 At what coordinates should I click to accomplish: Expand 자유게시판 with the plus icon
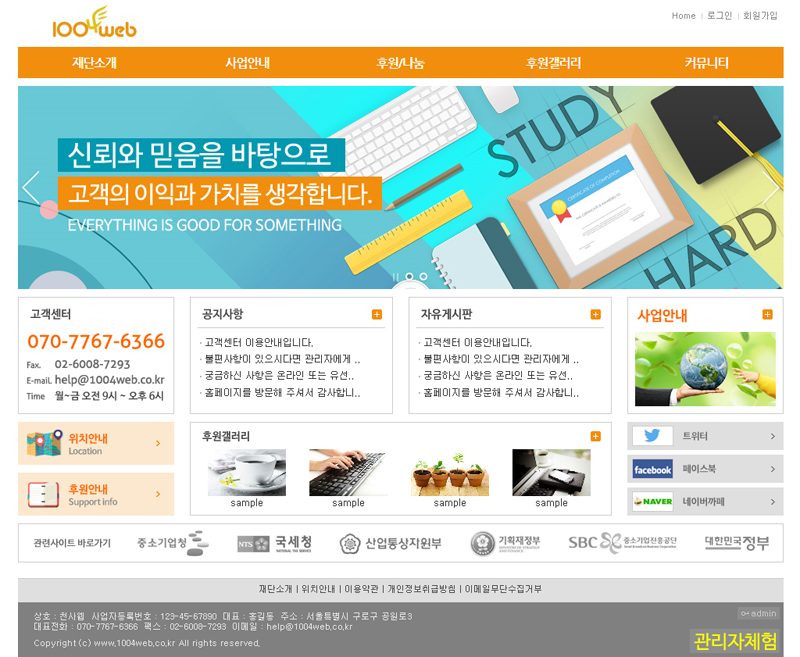pos(596,315)
